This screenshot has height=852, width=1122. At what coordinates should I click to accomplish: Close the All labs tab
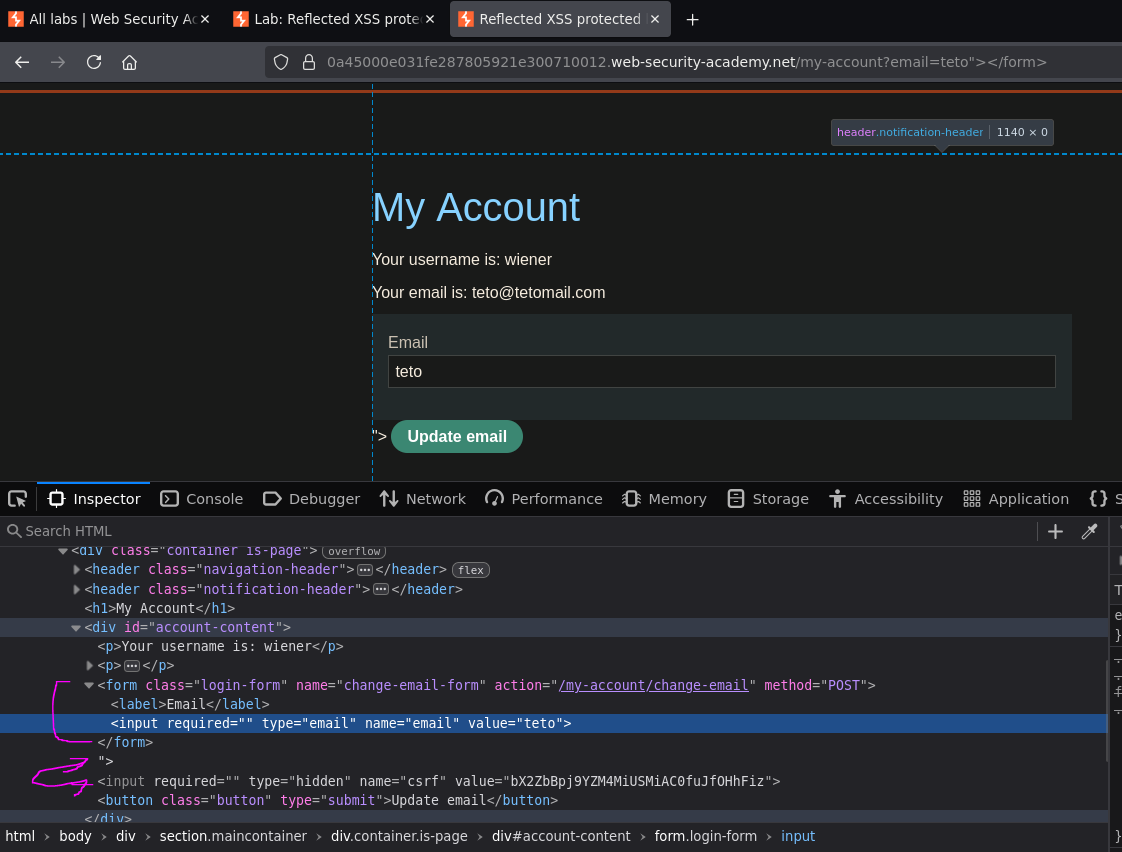click(x=205, y=19)
